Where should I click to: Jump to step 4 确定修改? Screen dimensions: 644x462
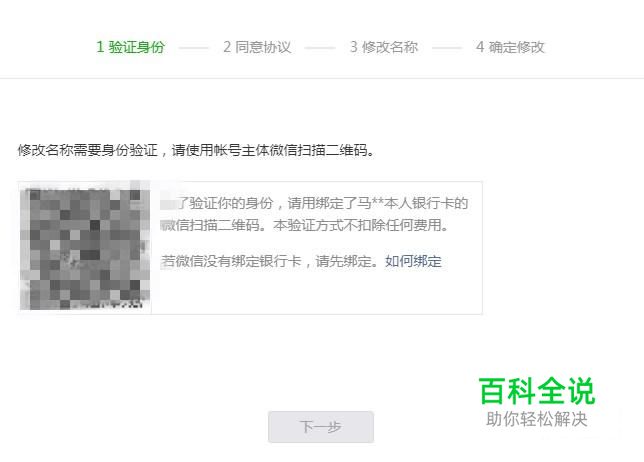click(x=510, y=47)
